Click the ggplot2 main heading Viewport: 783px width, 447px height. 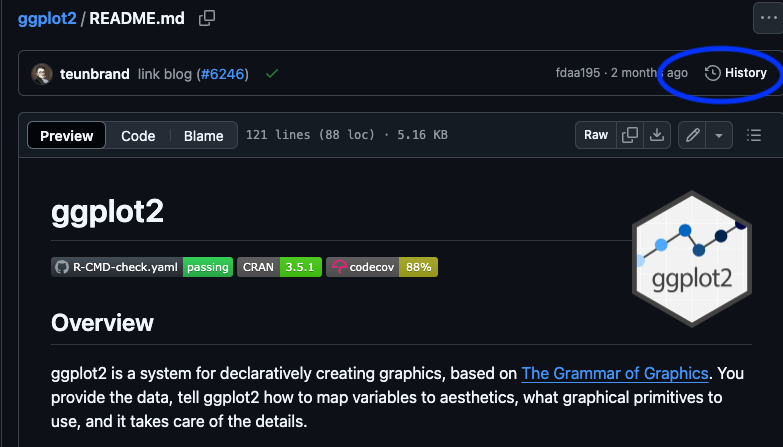107,211
